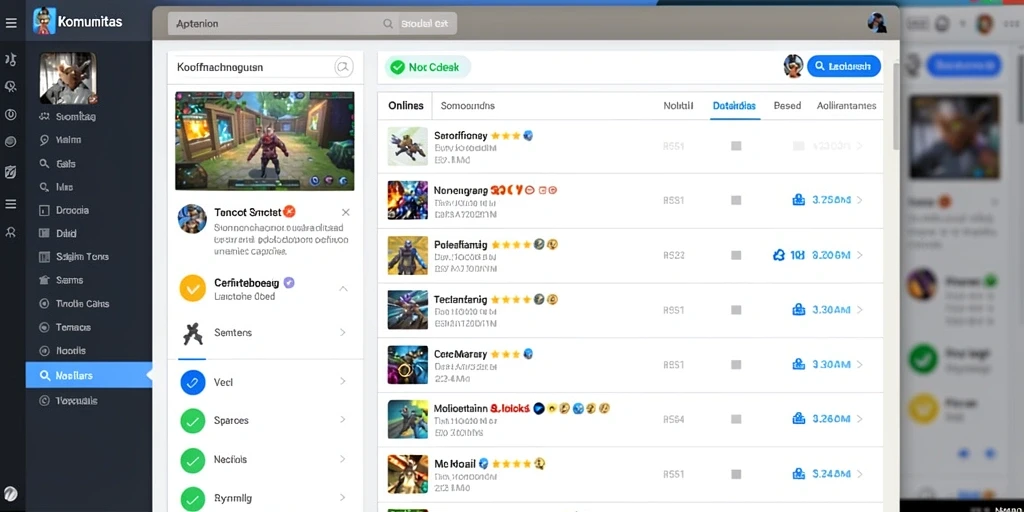Click the download icon in the Nonengrang row
Viewport: 1024px width, 512px height.
tap(798, 200)
